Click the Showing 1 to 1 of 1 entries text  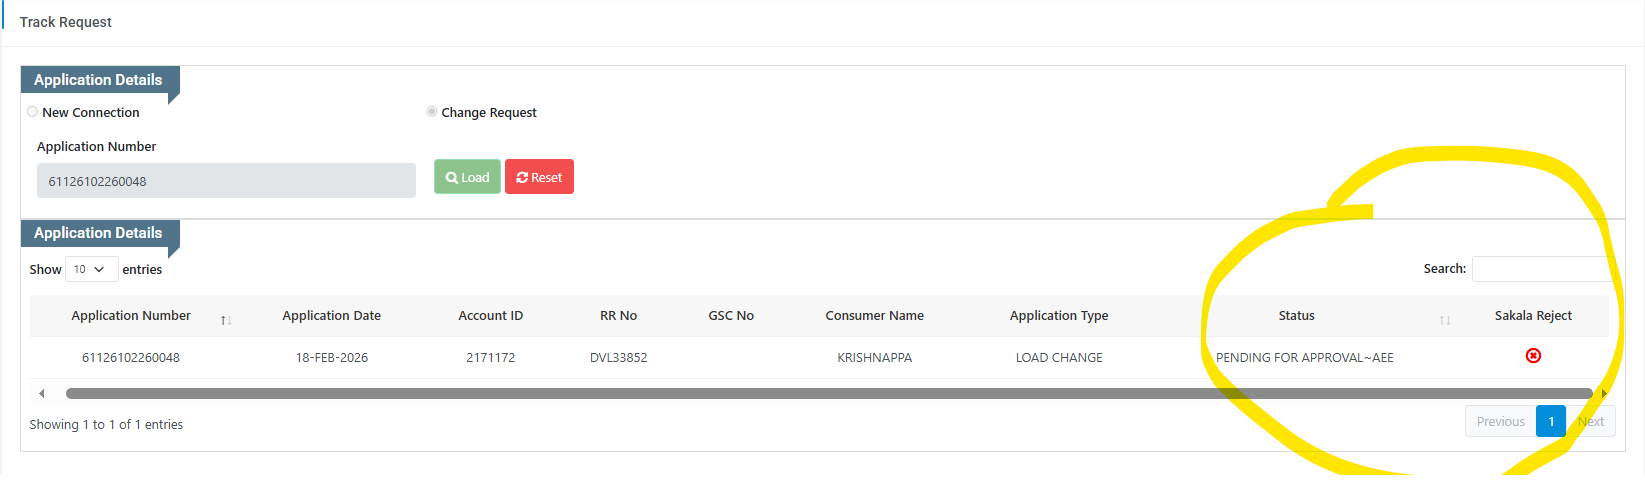106,424
